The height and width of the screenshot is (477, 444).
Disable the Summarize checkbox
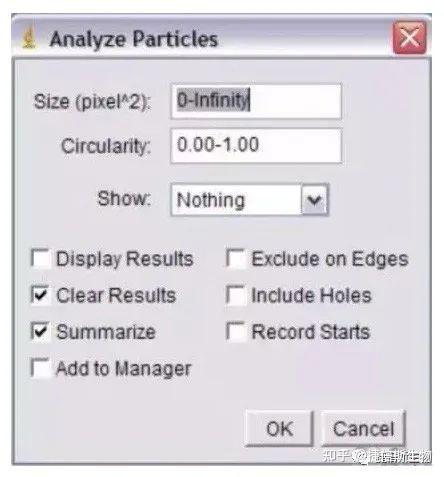(x=41, y=332)
